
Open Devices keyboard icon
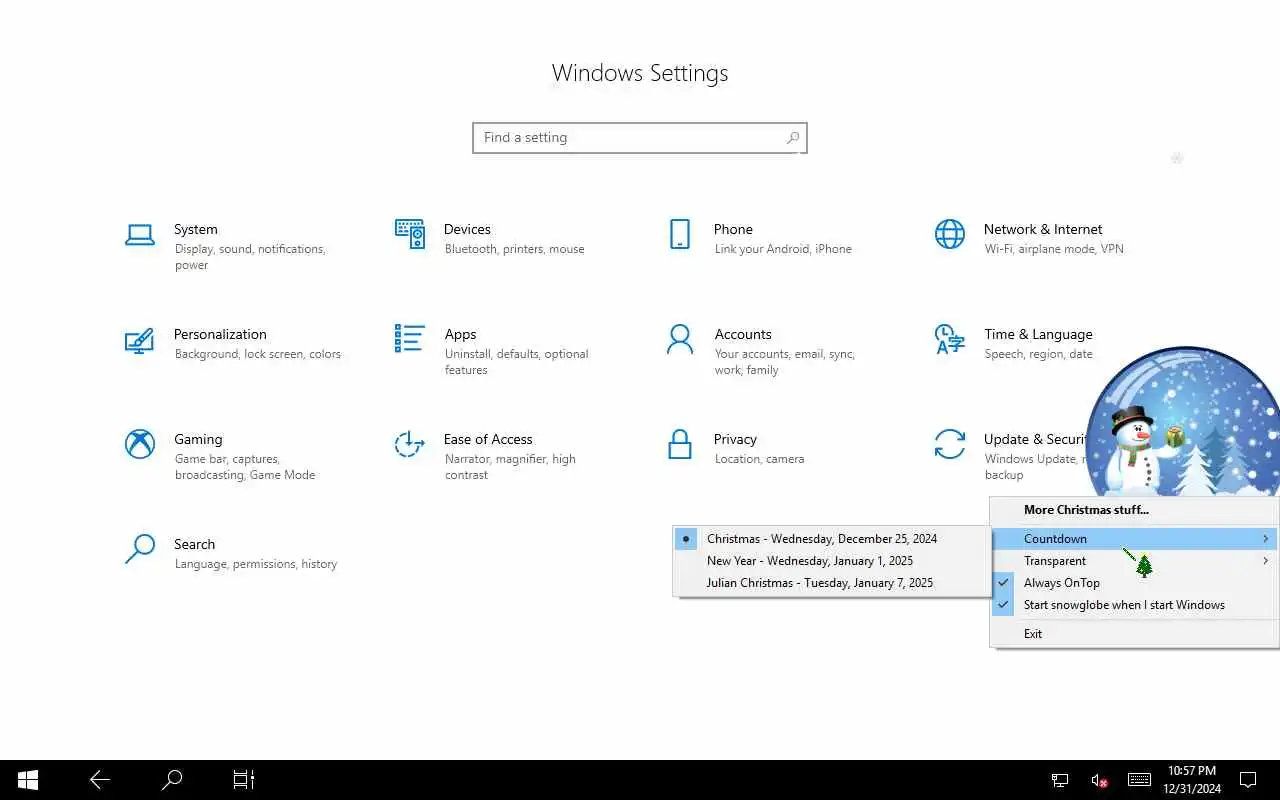tap(409, 234)
